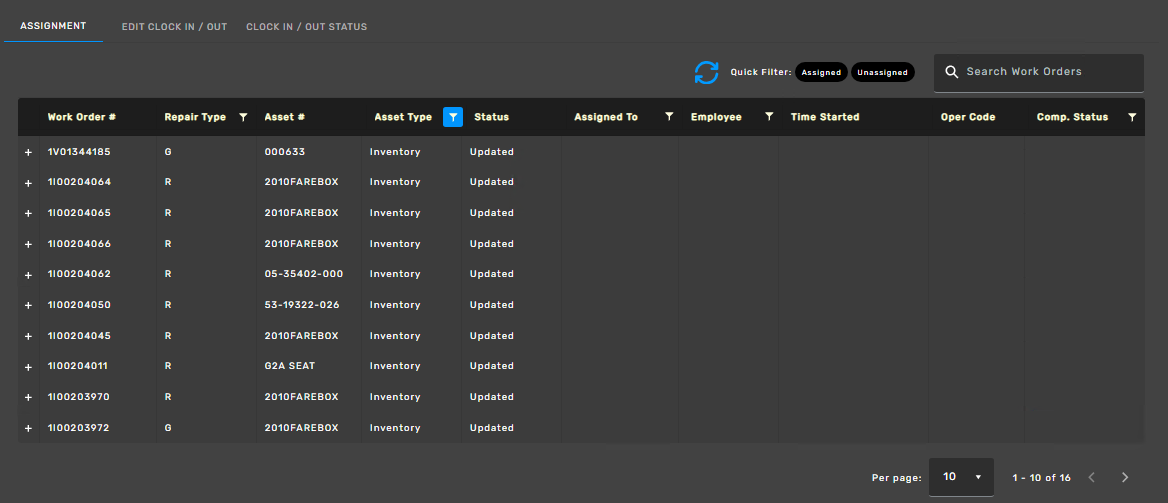This screenshot has width=1168, height=503.
Task: Click the active Asset Type filter icon
Action: (x=452, y=117)
